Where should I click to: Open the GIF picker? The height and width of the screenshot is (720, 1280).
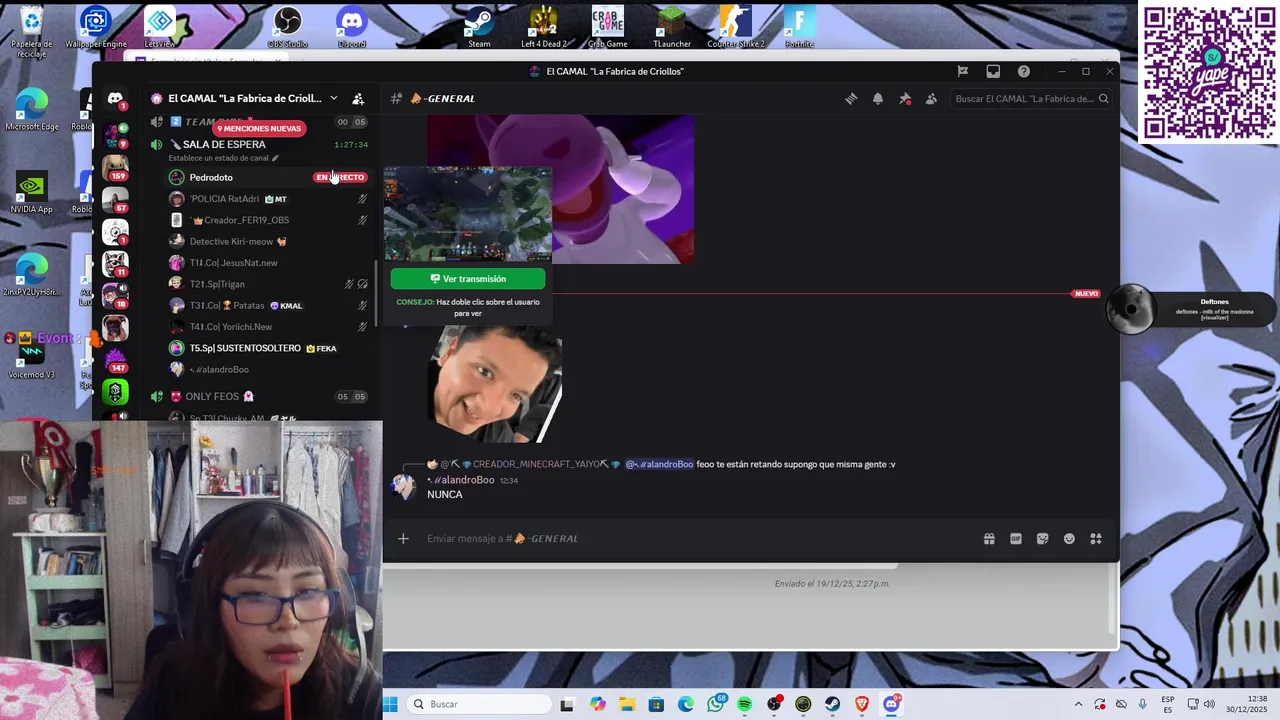tap(1016, 538)
